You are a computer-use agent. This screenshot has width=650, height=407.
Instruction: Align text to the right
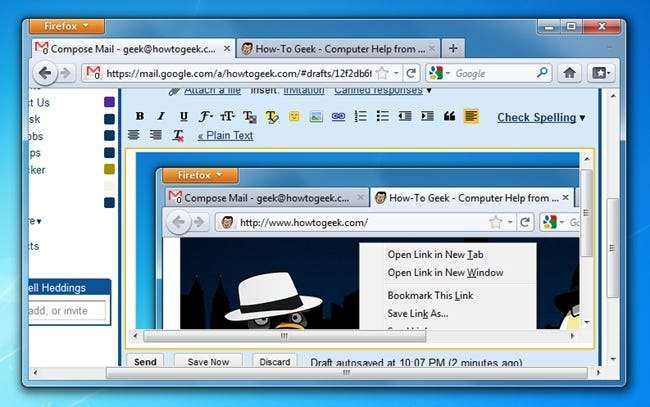point(156,135)
